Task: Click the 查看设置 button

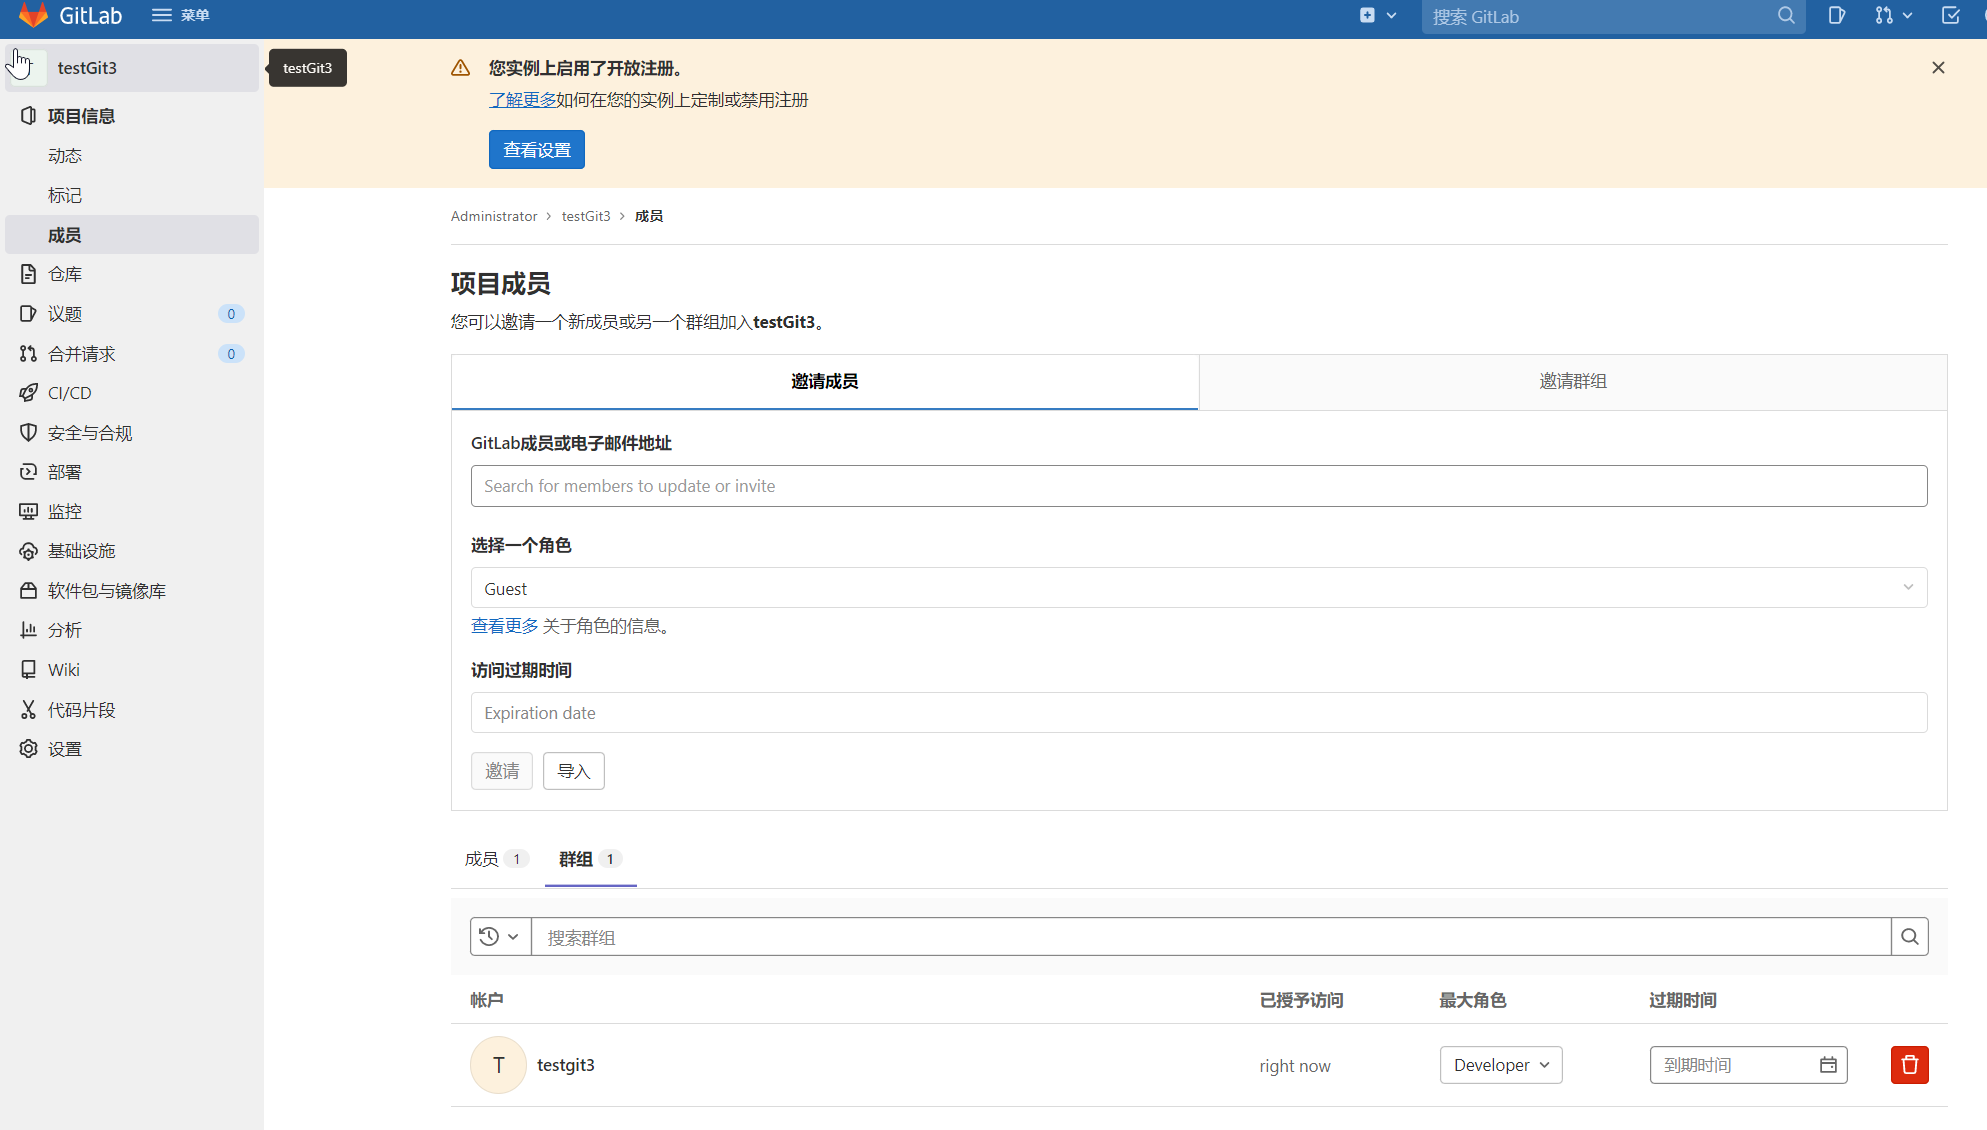Action: click(x=537, y=150)
